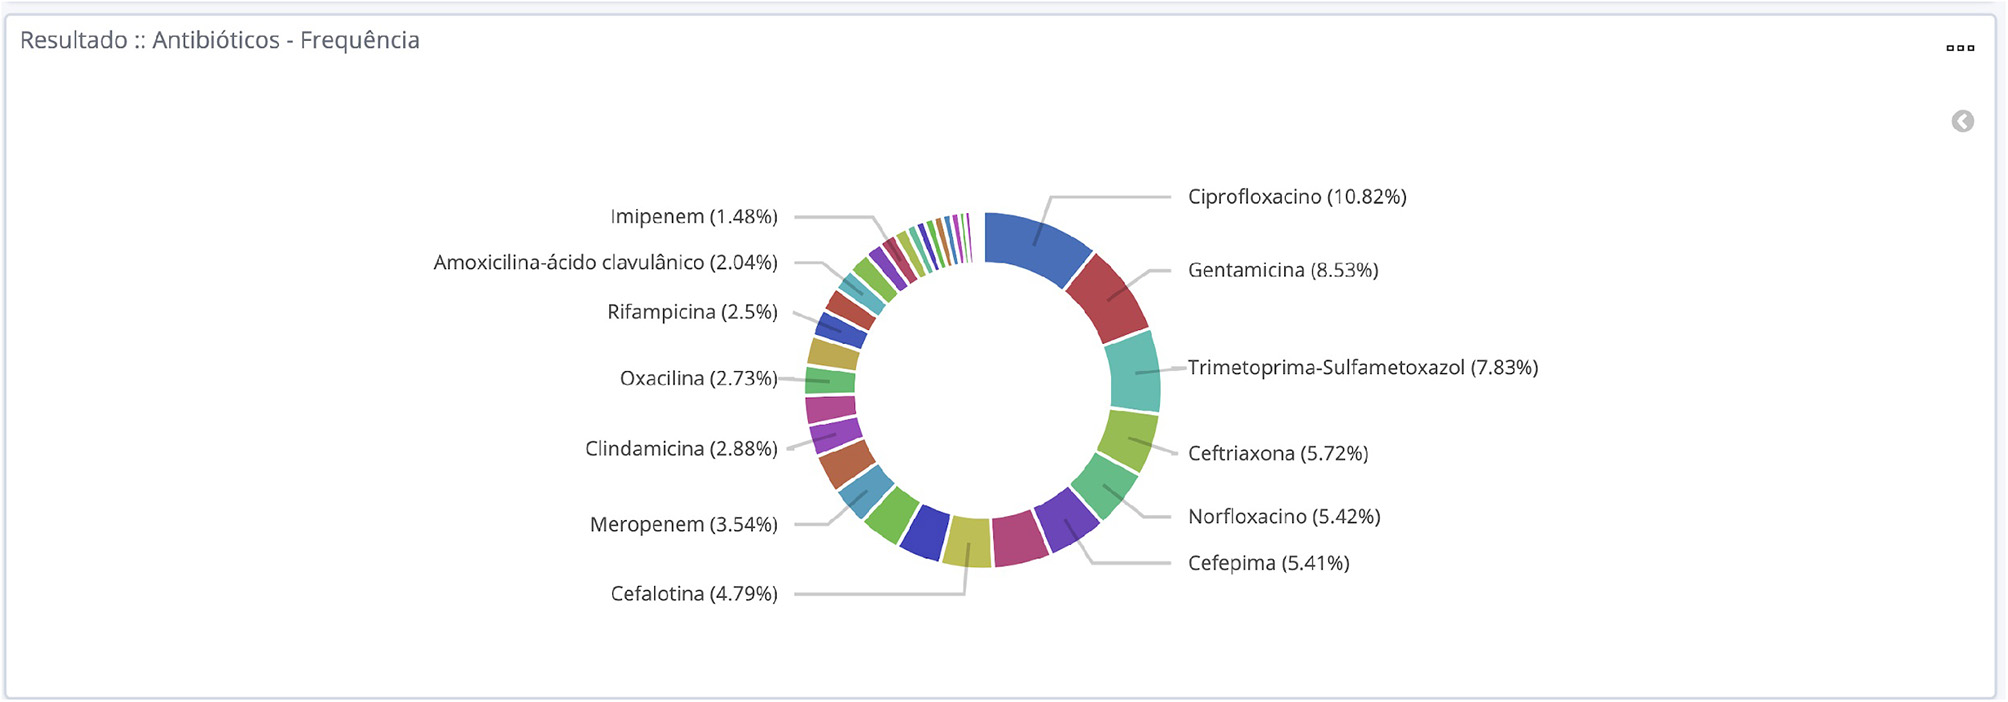The image size is (2008, 702).
Task: Select the Rifampicina (2.5%) label
Action: pyautogui.click(x=692, y=312)
